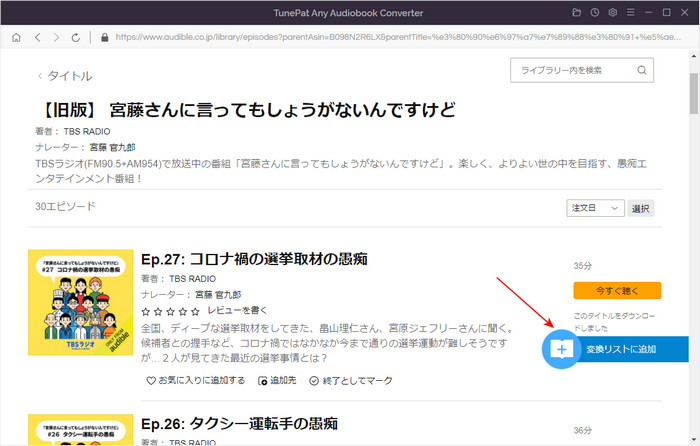700x446 pixels.
Task: Click the URL address field
Action: (398, 38)
